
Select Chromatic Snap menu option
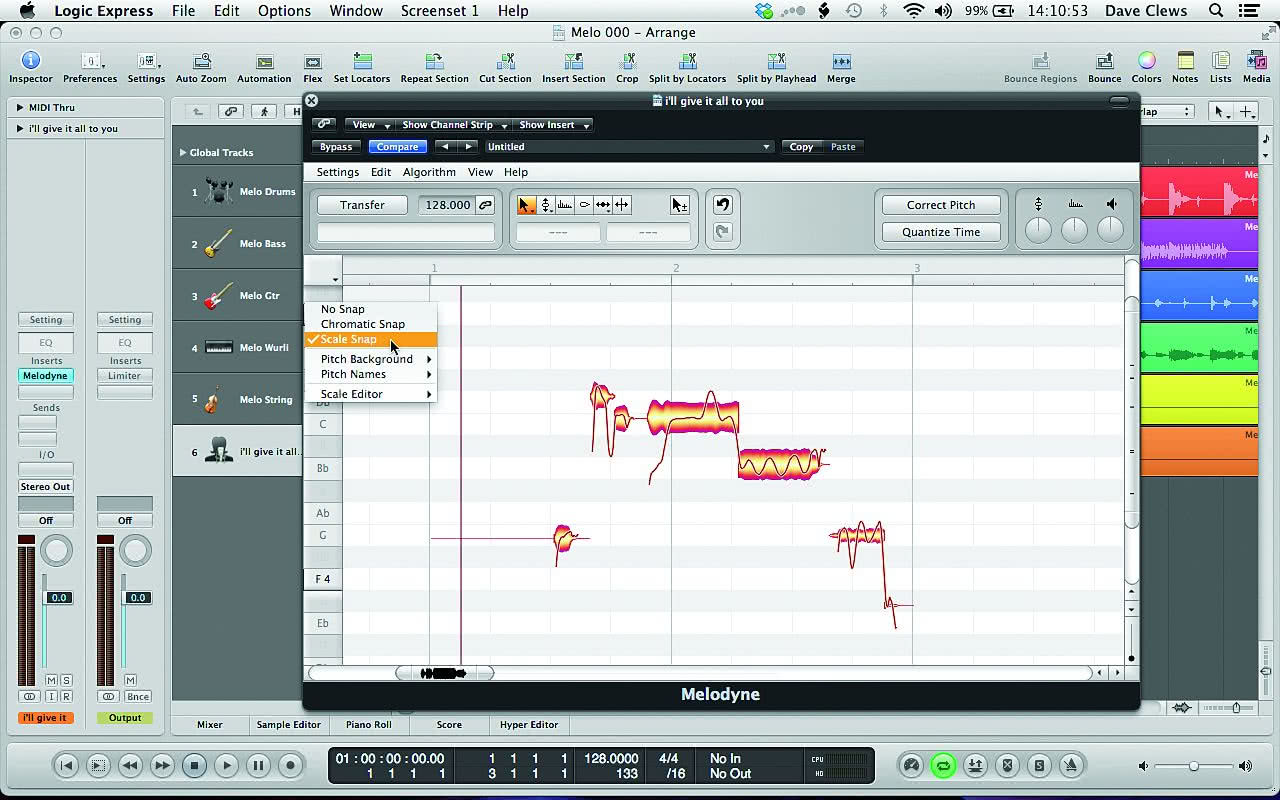pos(371,324)
